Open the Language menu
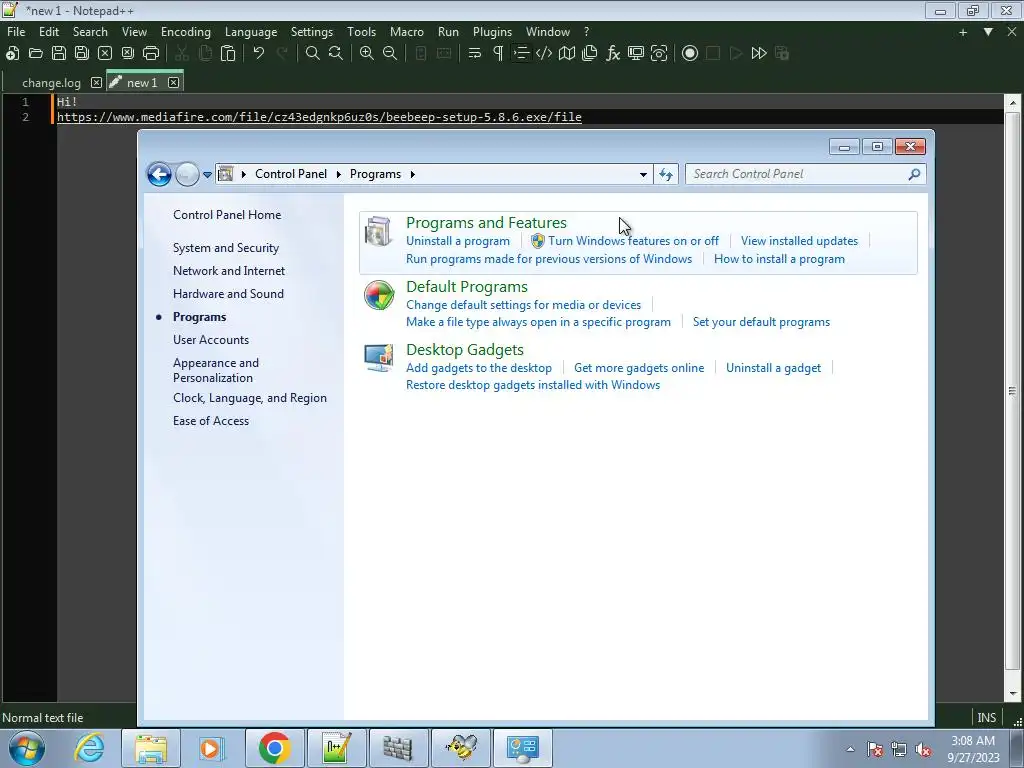Screen dimensions: 1024x768 coord(251,31)
